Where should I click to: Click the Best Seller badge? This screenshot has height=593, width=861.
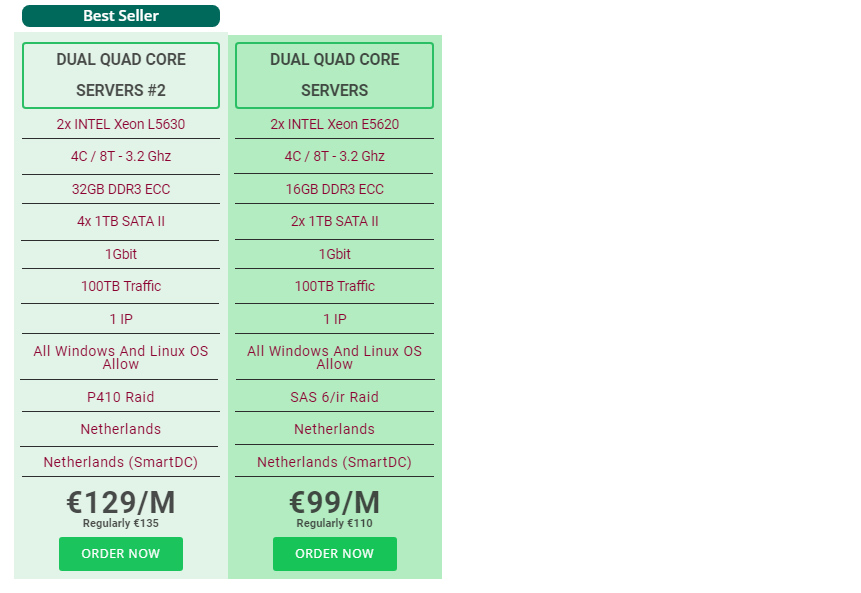[x=120, y=16]
